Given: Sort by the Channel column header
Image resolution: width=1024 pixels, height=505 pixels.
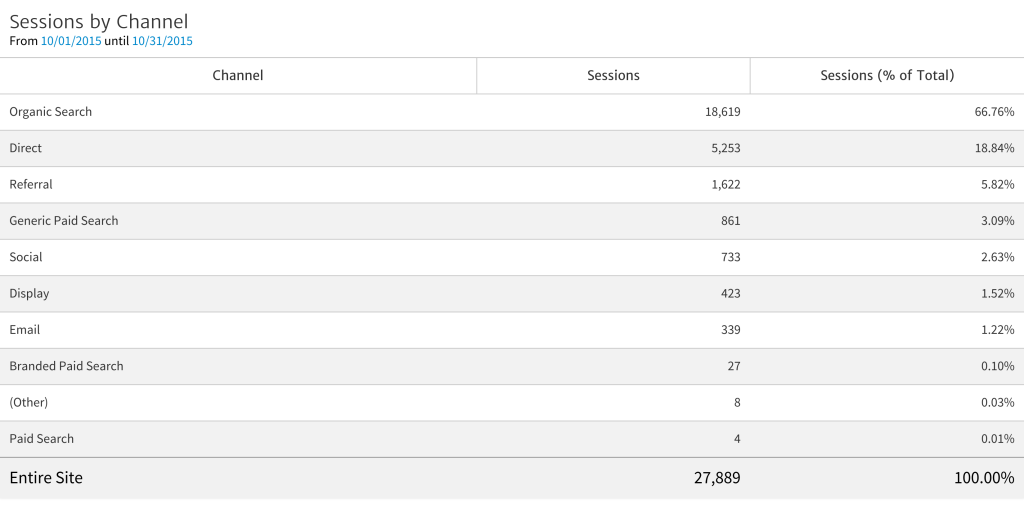Looking at the screenshot, I should click(x=238, y=75).
